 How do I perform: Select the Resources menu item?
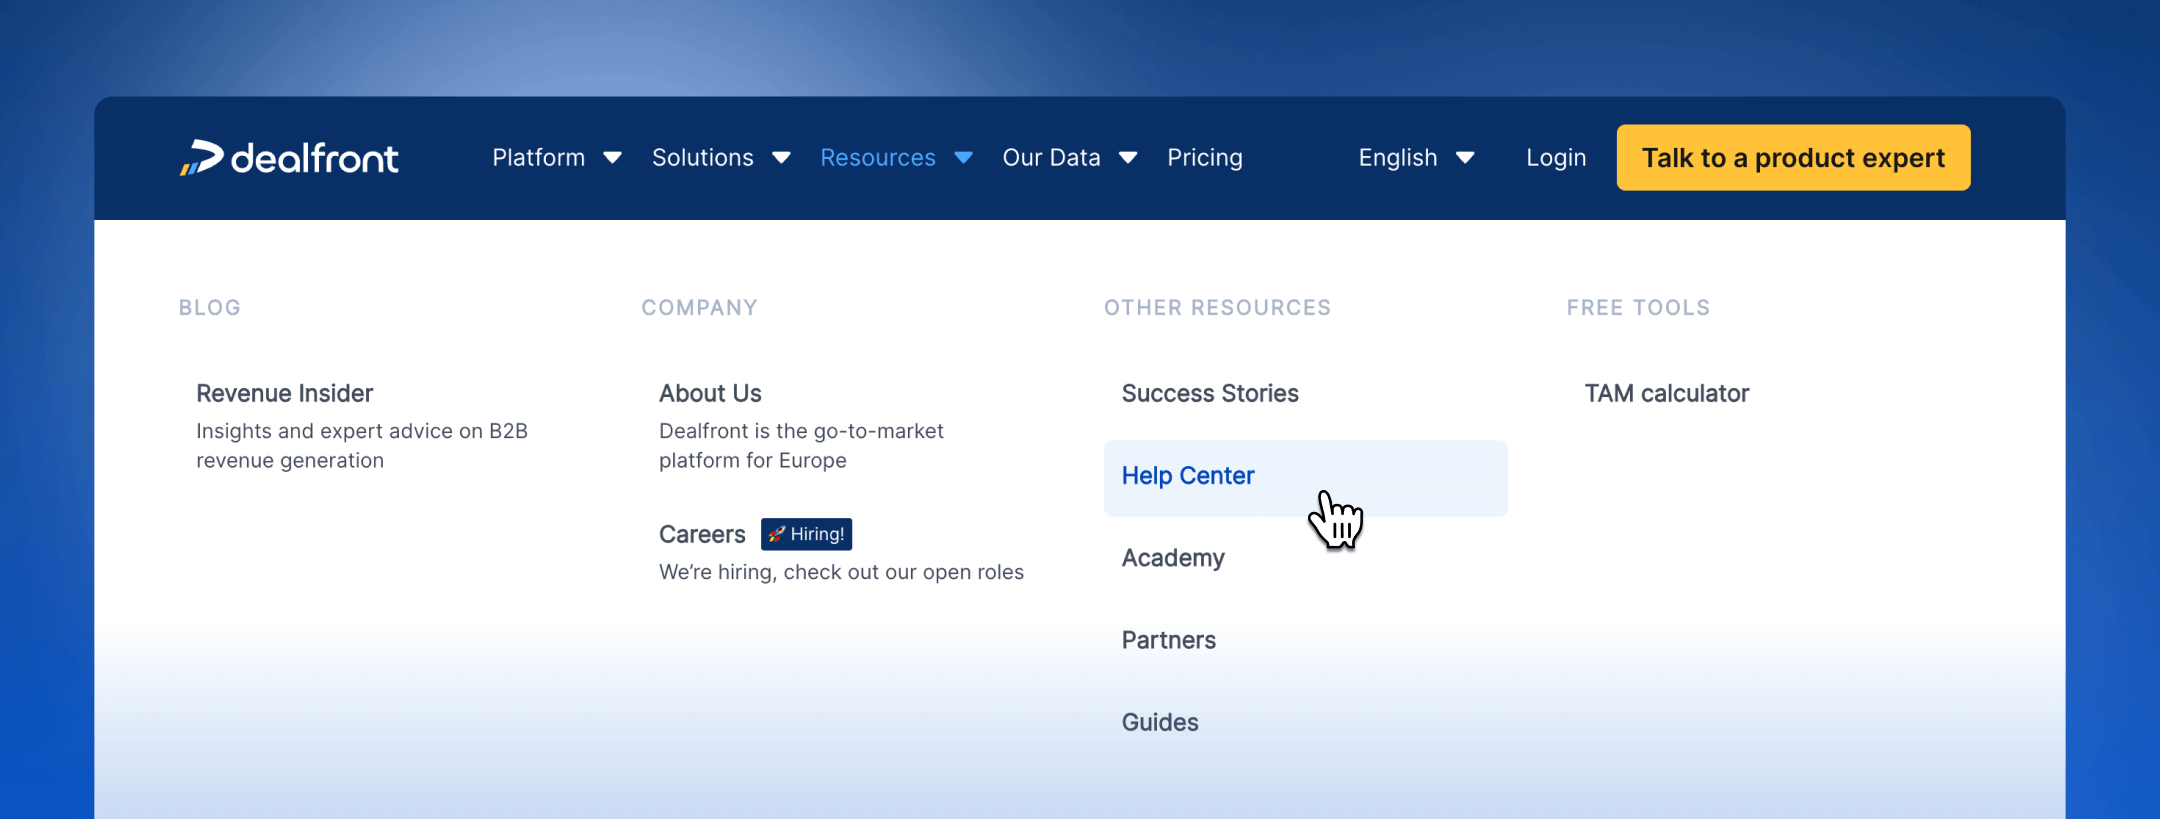coord(878,158)
